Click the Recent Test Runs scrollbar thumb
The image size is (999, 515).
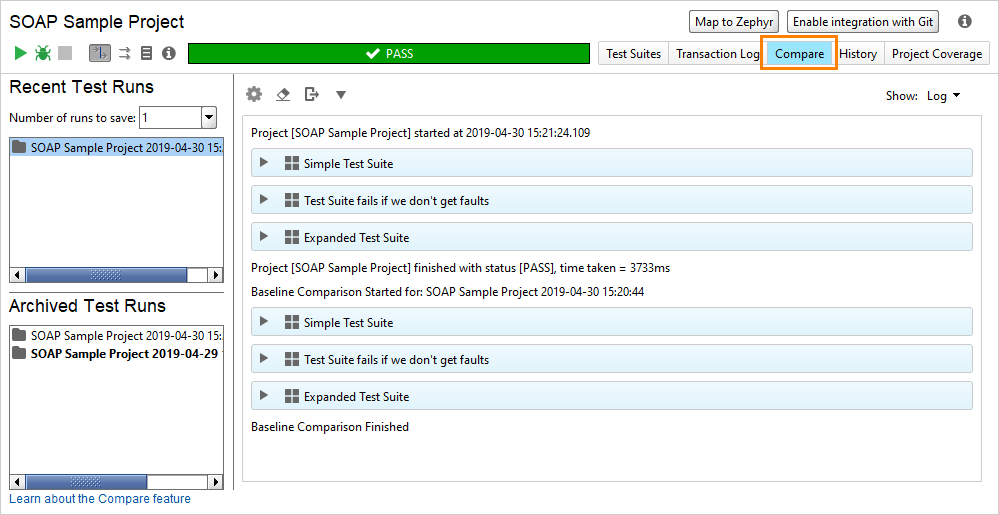point(106,275)
